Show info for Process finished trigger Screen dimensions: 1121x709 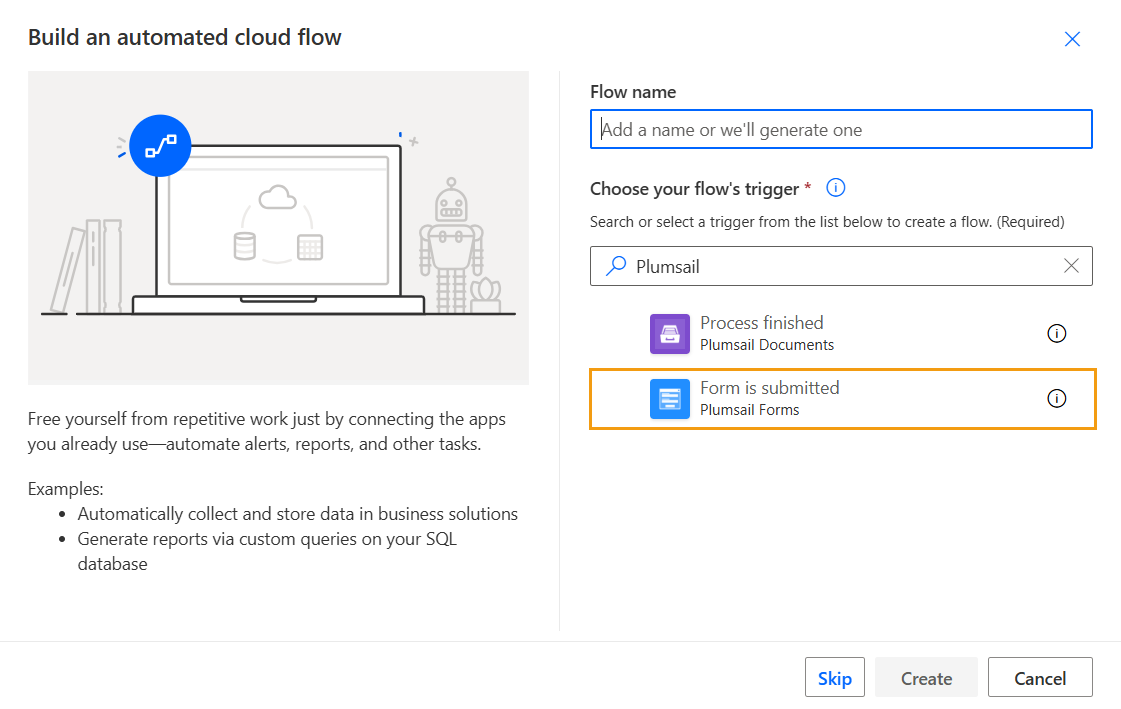tap(1056, 334)
